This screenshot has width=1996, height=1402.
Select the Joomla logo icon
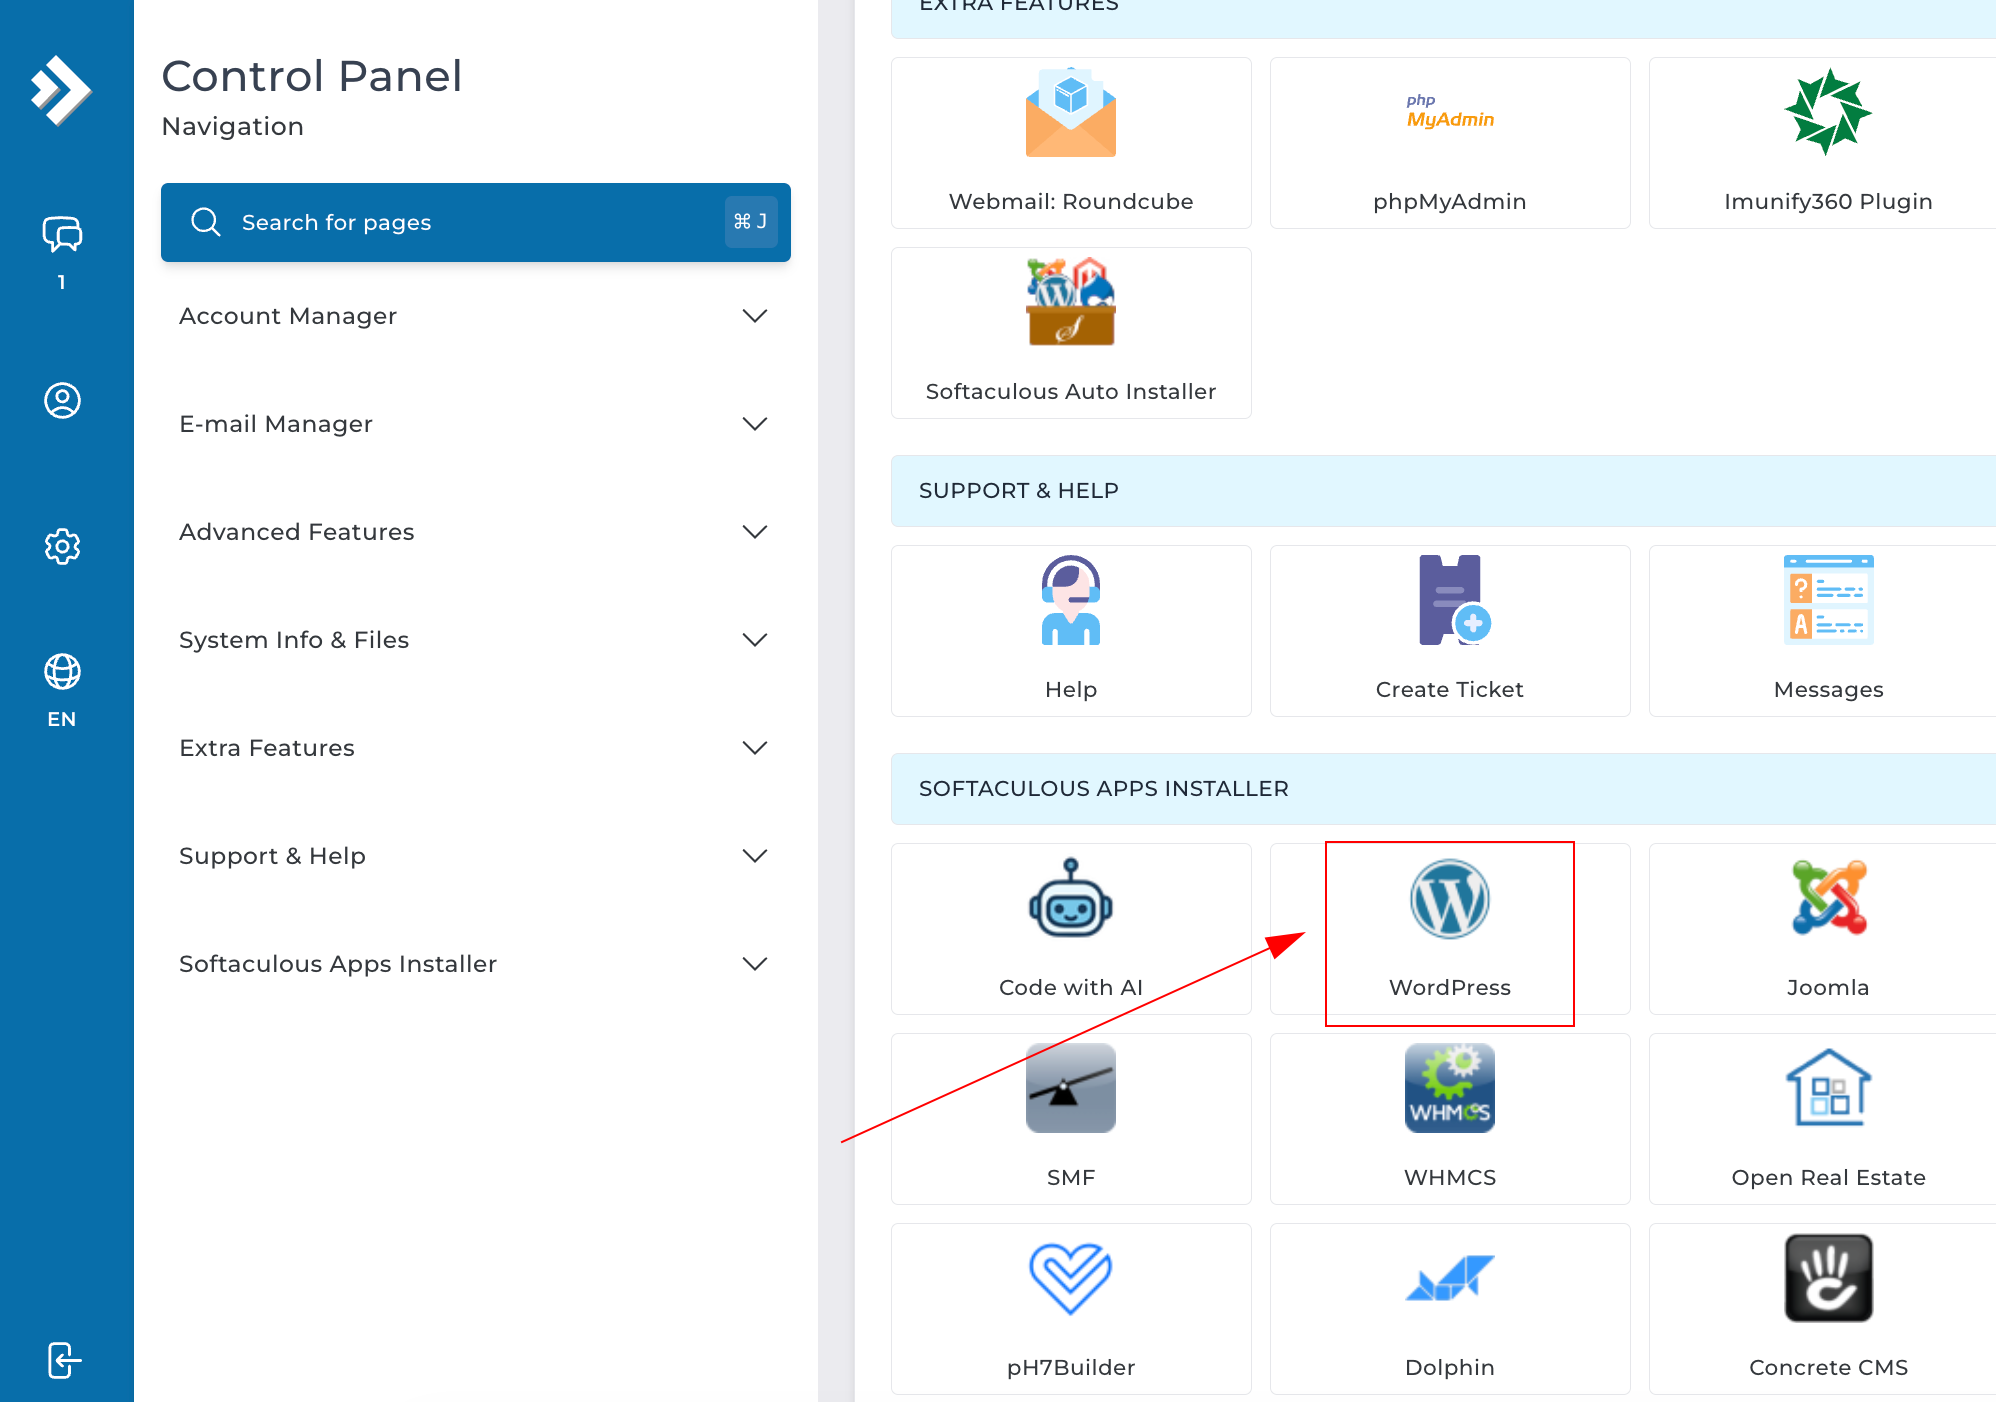1828,898
